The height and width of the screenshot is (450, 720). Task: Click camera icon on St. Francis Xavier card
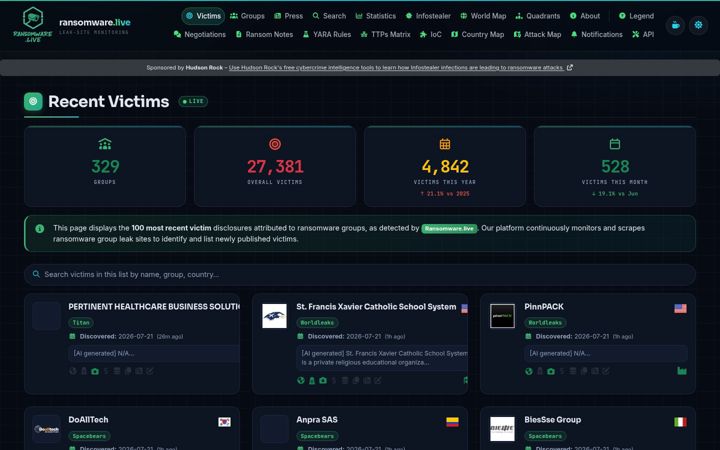323,380
